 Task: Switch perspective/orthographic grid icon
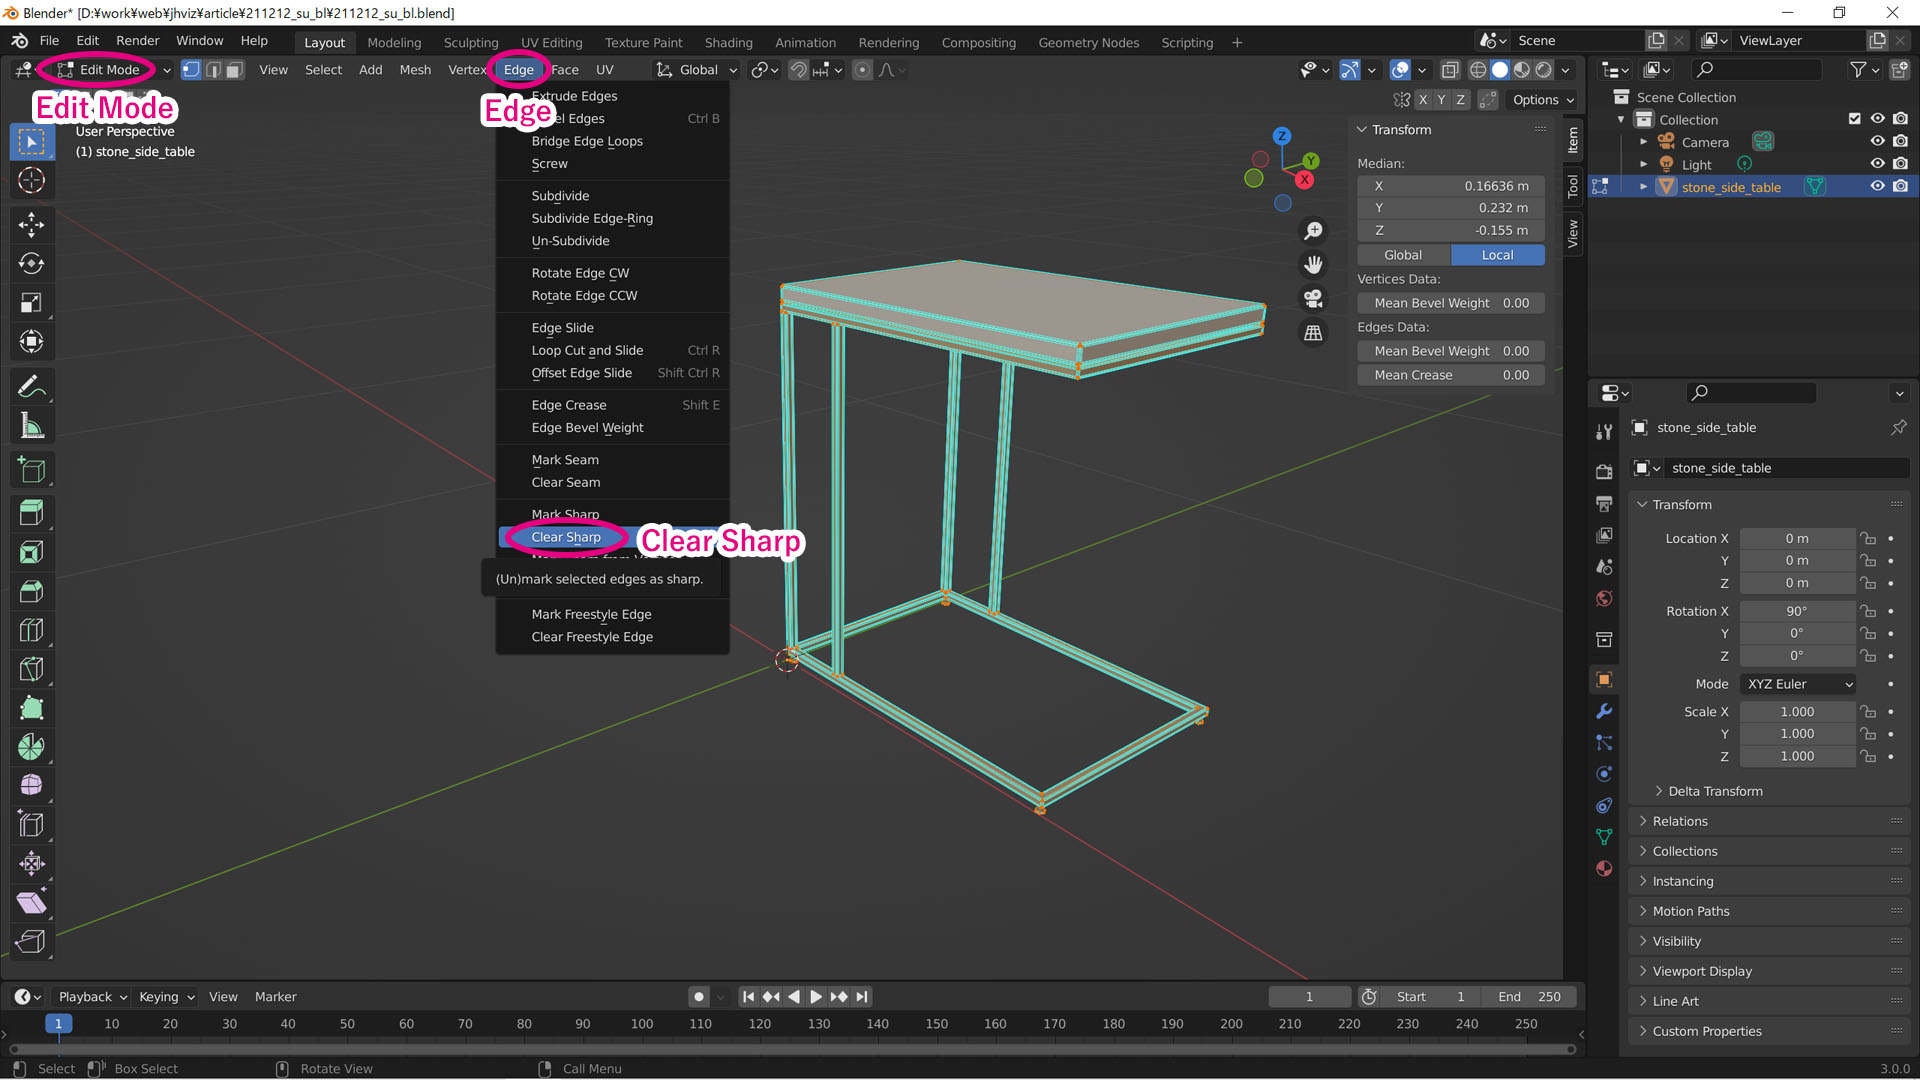pos(1313,333)
